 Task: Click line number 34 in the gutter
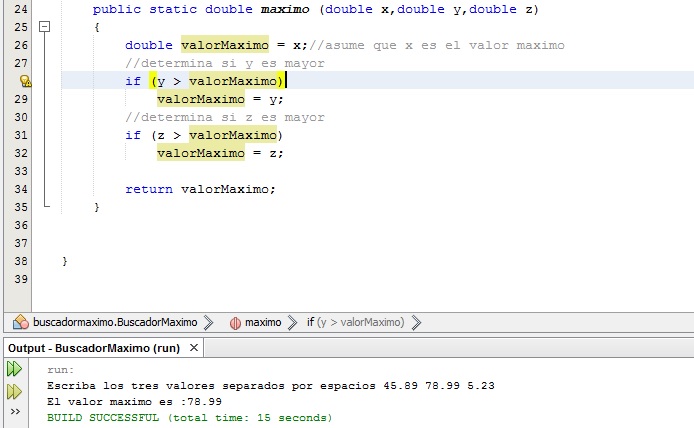pyautogui.click(x=22, y=189)
